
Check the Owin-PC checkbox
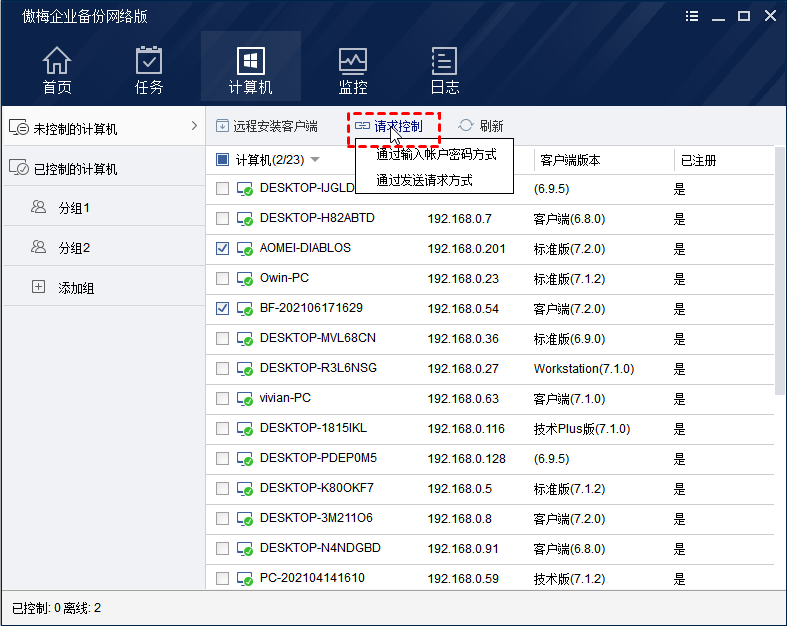point(222,278)
